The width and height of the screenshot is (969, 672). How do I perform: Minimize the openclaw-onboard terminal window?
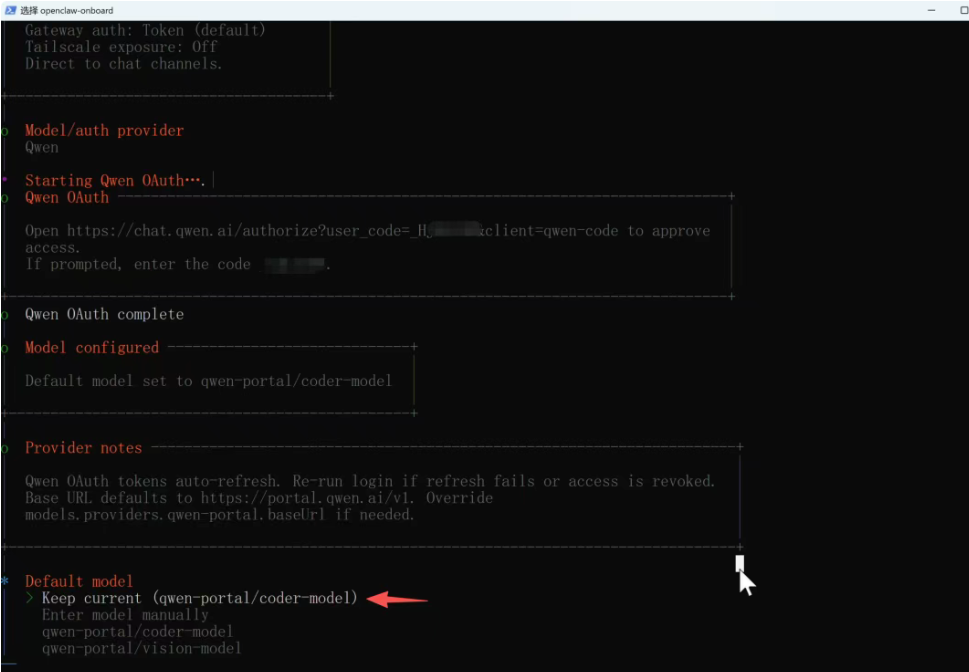point(931,10)
